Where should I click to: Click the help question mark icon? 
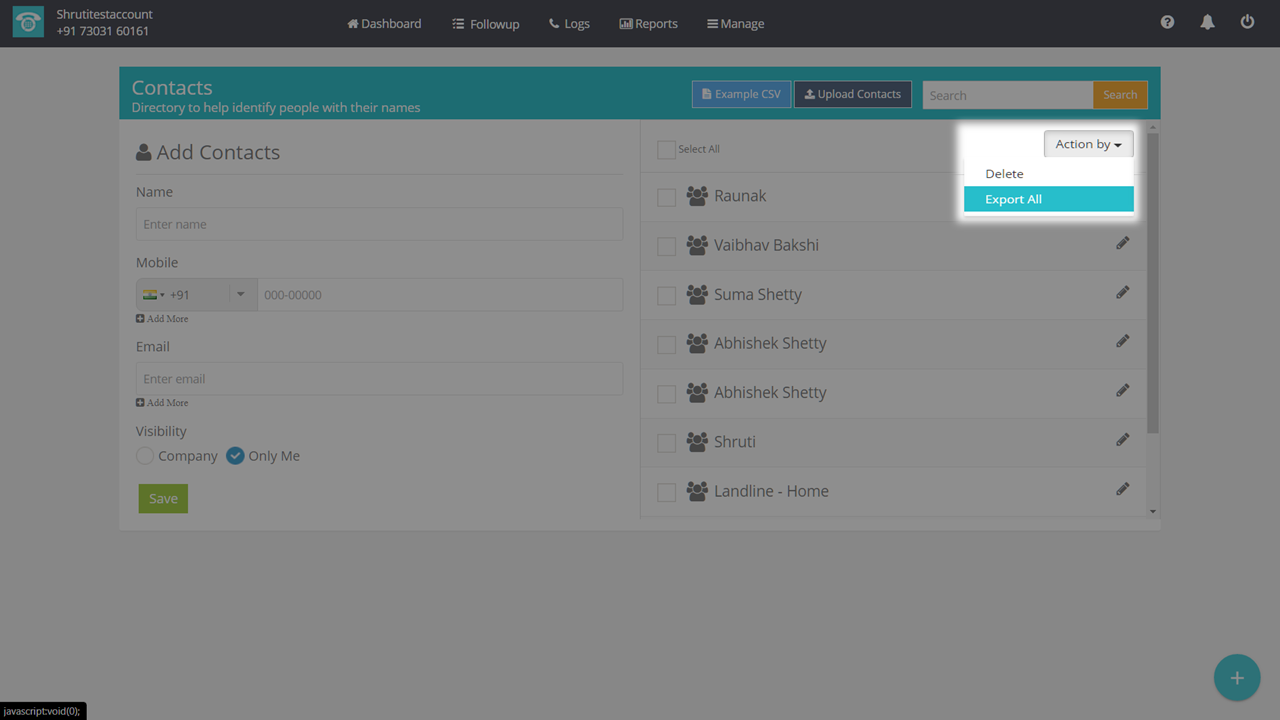pyautogui.click(x=1167, y=22)
